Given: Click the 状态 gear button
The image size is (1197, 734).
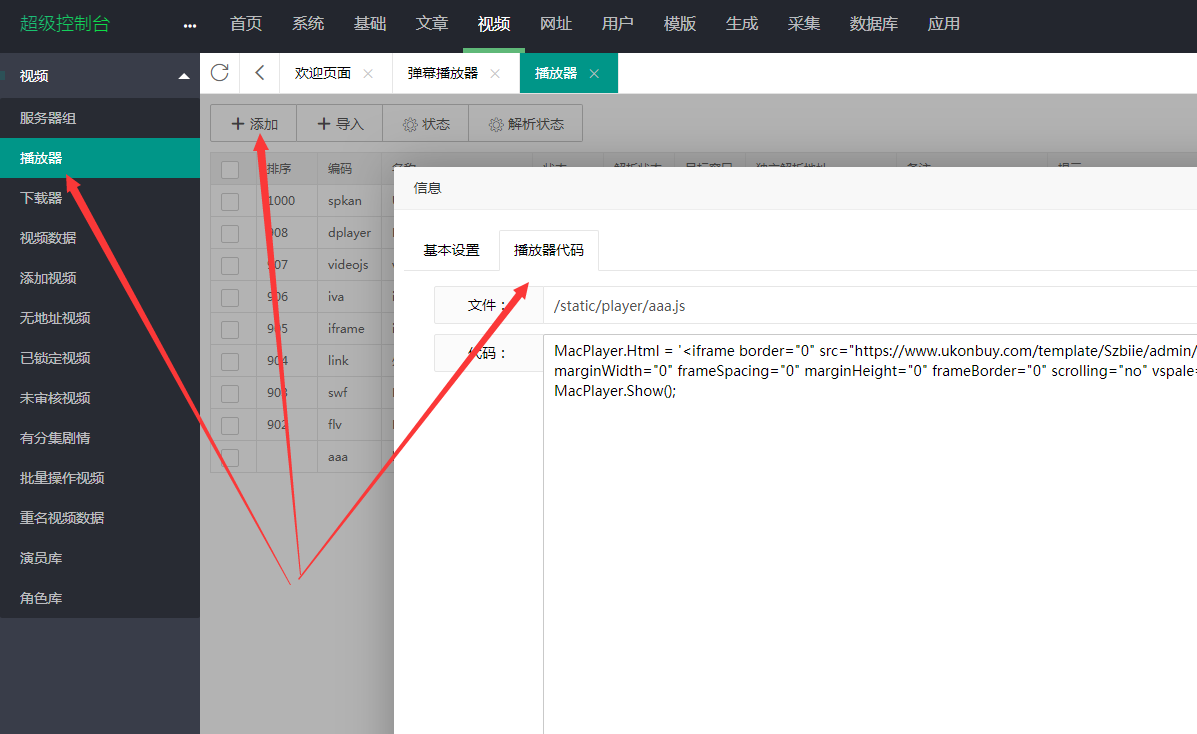Looking at the screenshot, I should 426,124.
